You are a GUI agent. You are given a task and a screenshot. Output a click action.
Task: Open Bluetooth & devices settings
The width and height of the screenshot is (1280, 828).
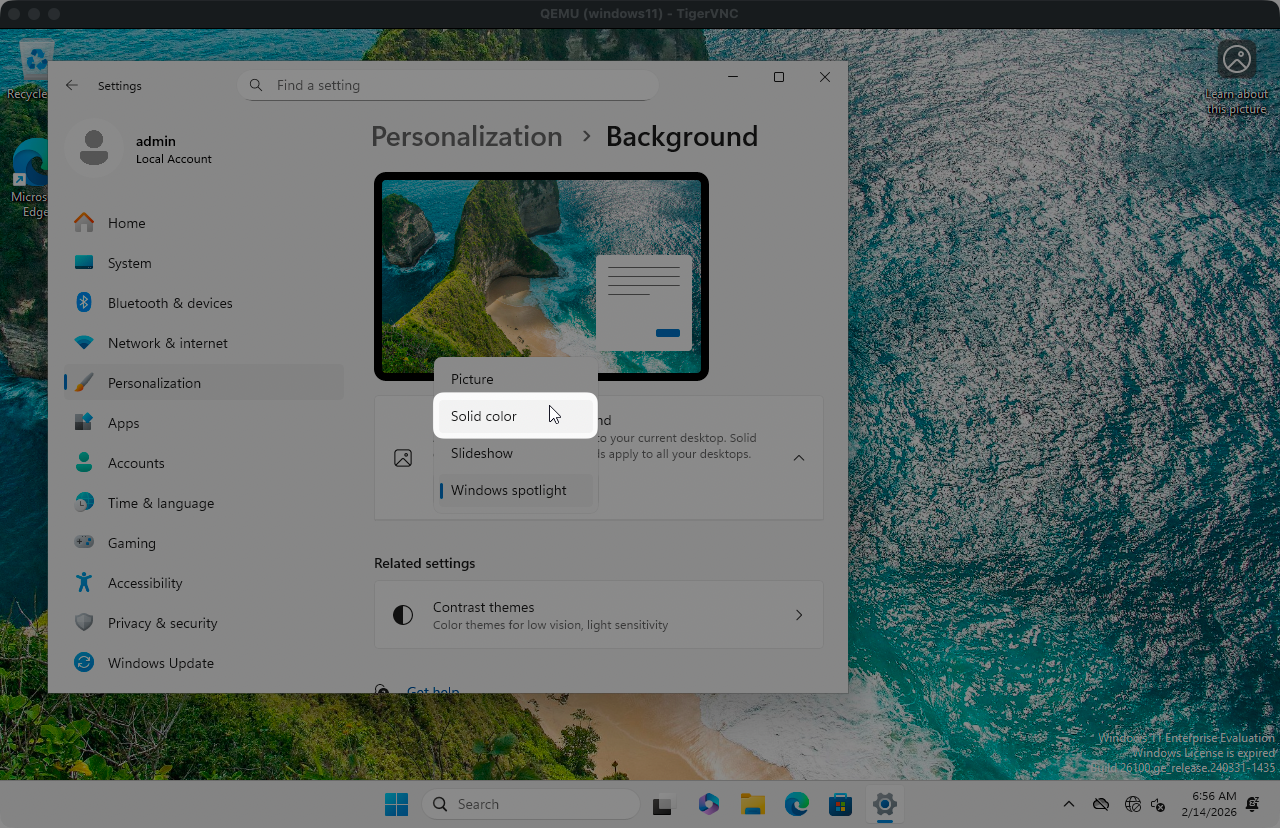pos(169,303)
